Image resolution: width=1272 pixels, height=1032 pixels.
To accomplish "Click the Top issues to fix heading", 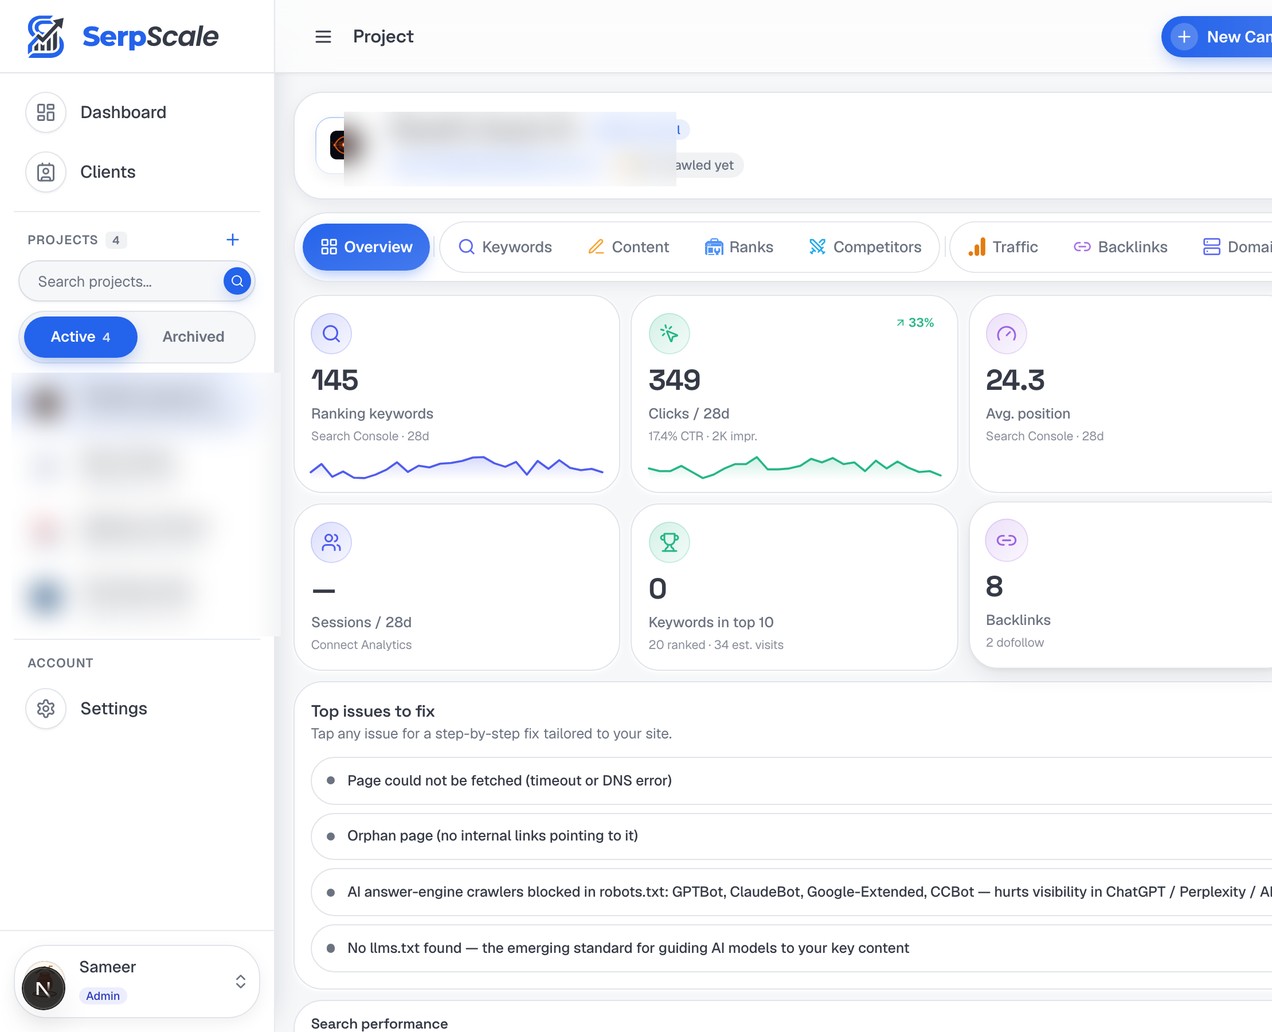I will point(373,711).
